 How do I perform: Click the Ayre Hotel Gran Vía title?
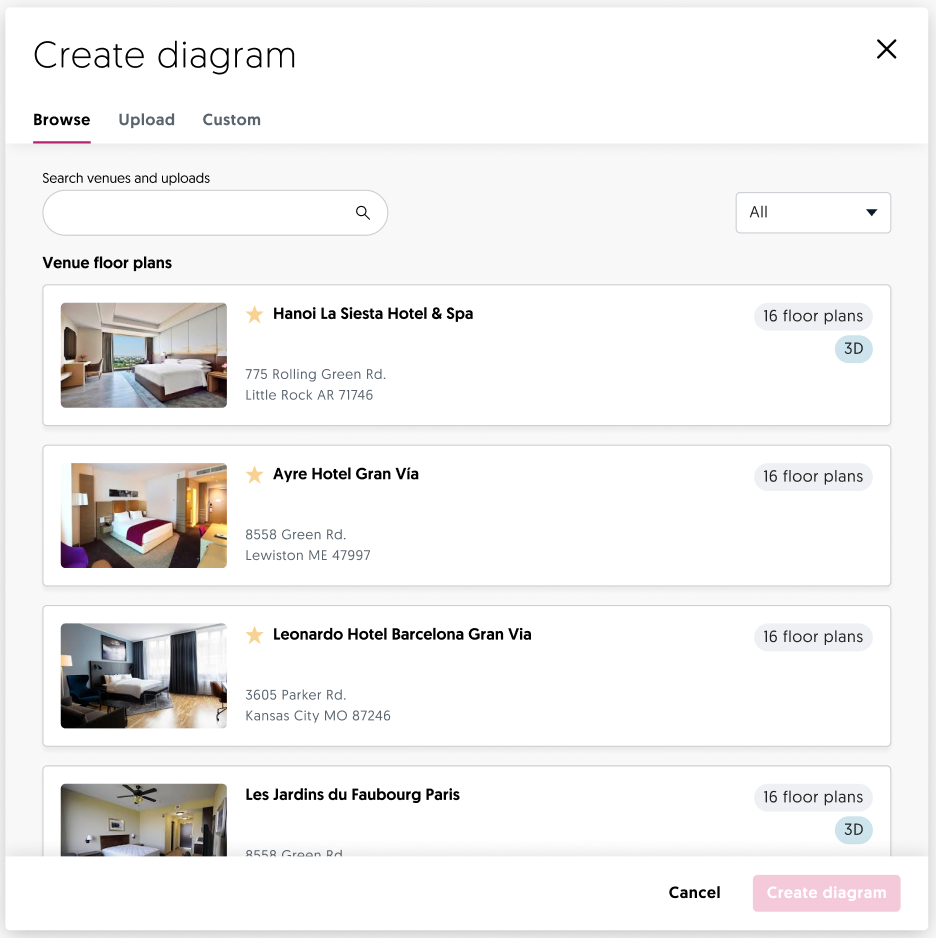click(x=346, y=474)
